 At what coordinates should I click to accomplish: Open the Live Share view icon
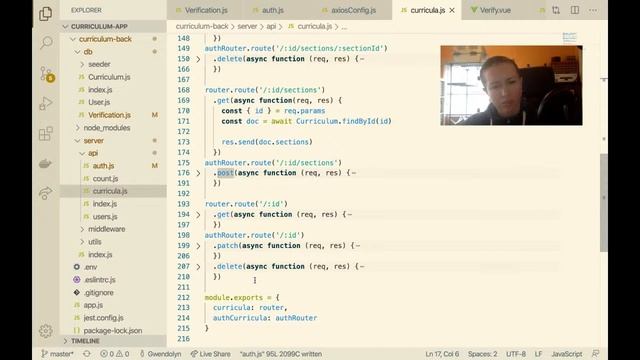coord(46,193)
